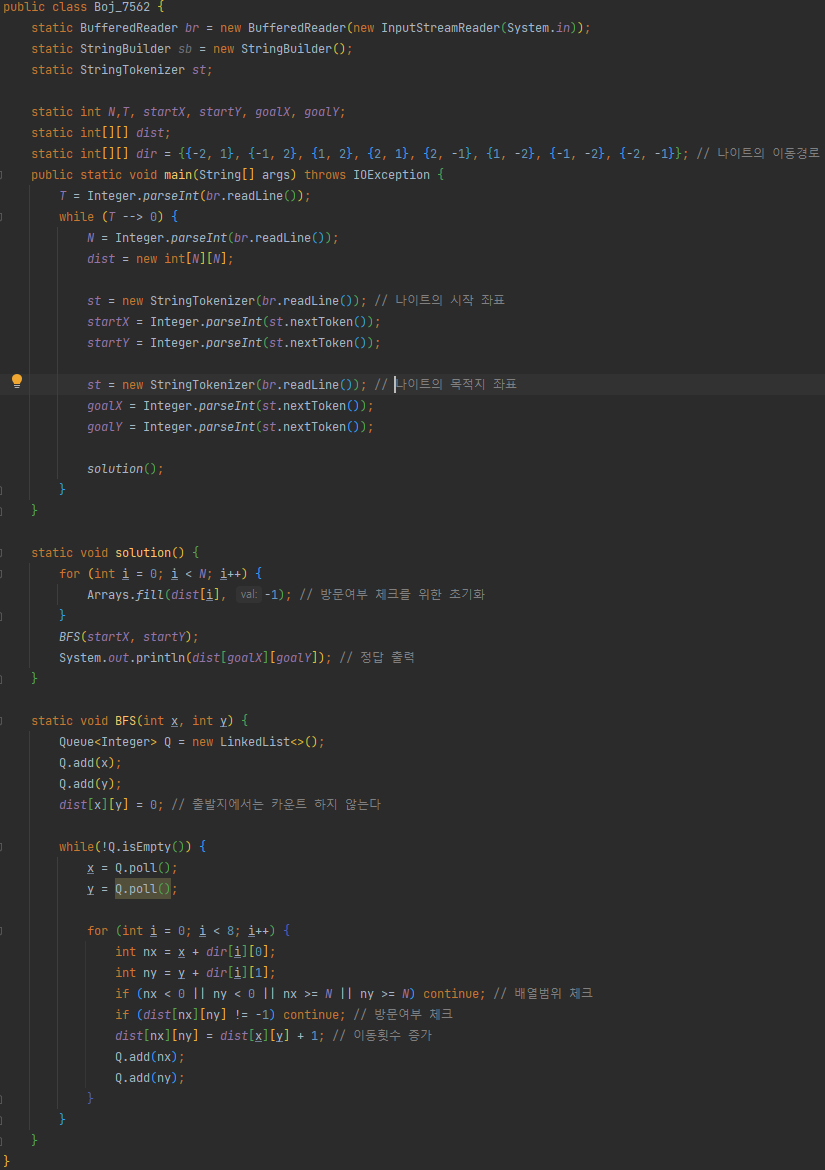Click the 'Q.add(x);' statement
This screenshot has width=825, height=1170.
90,763
